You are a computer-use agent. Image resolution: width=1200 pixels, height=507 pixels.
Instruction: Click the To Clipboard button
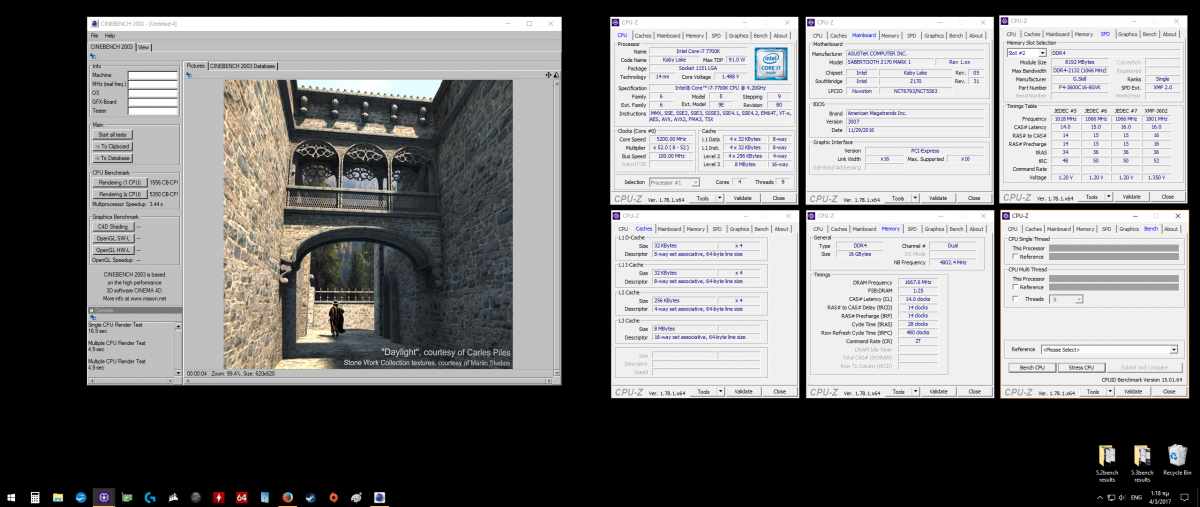(x=112, y=146)
